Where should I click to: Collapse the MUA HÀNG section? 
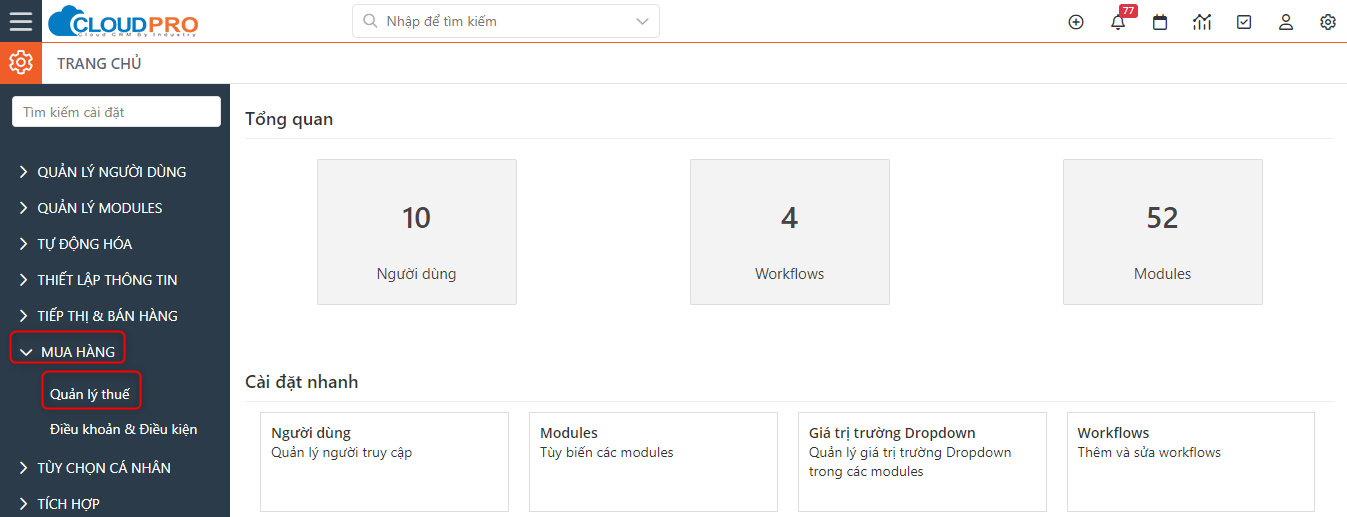(67, 352)
